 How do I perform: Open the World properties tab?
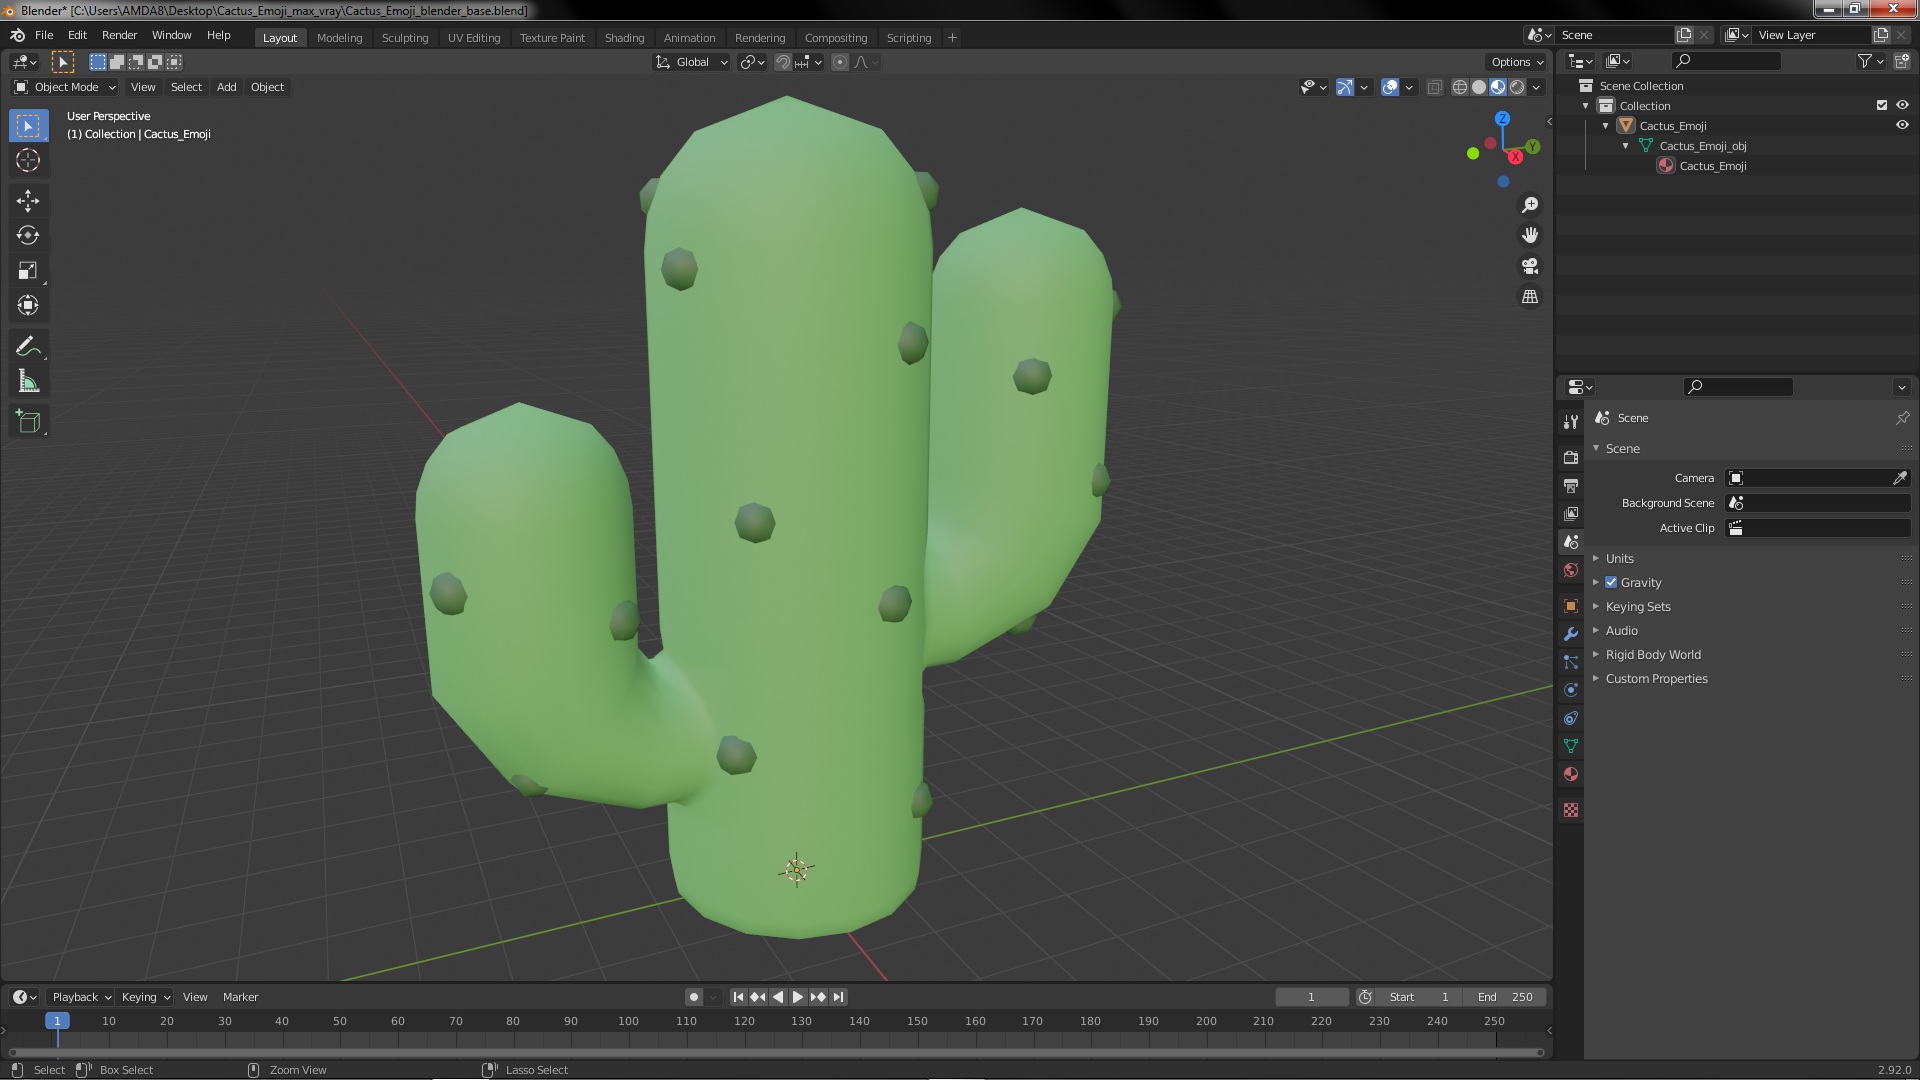click(x=1571, y=570)
